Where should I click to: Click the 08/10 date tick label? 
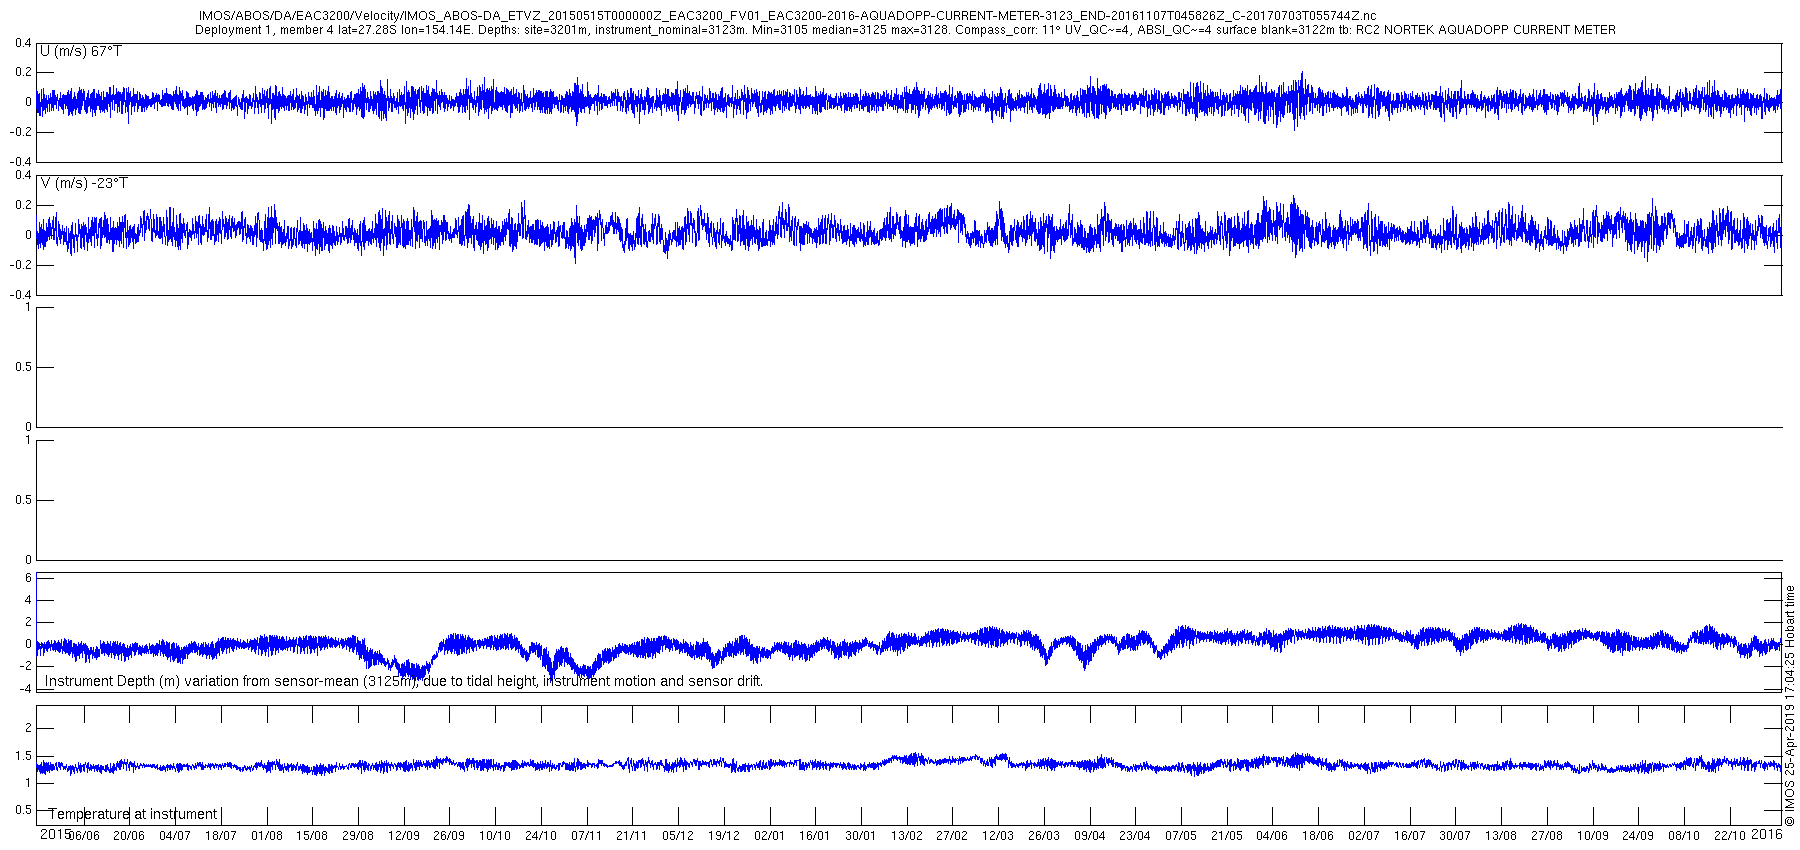[x=1684, y=836]
